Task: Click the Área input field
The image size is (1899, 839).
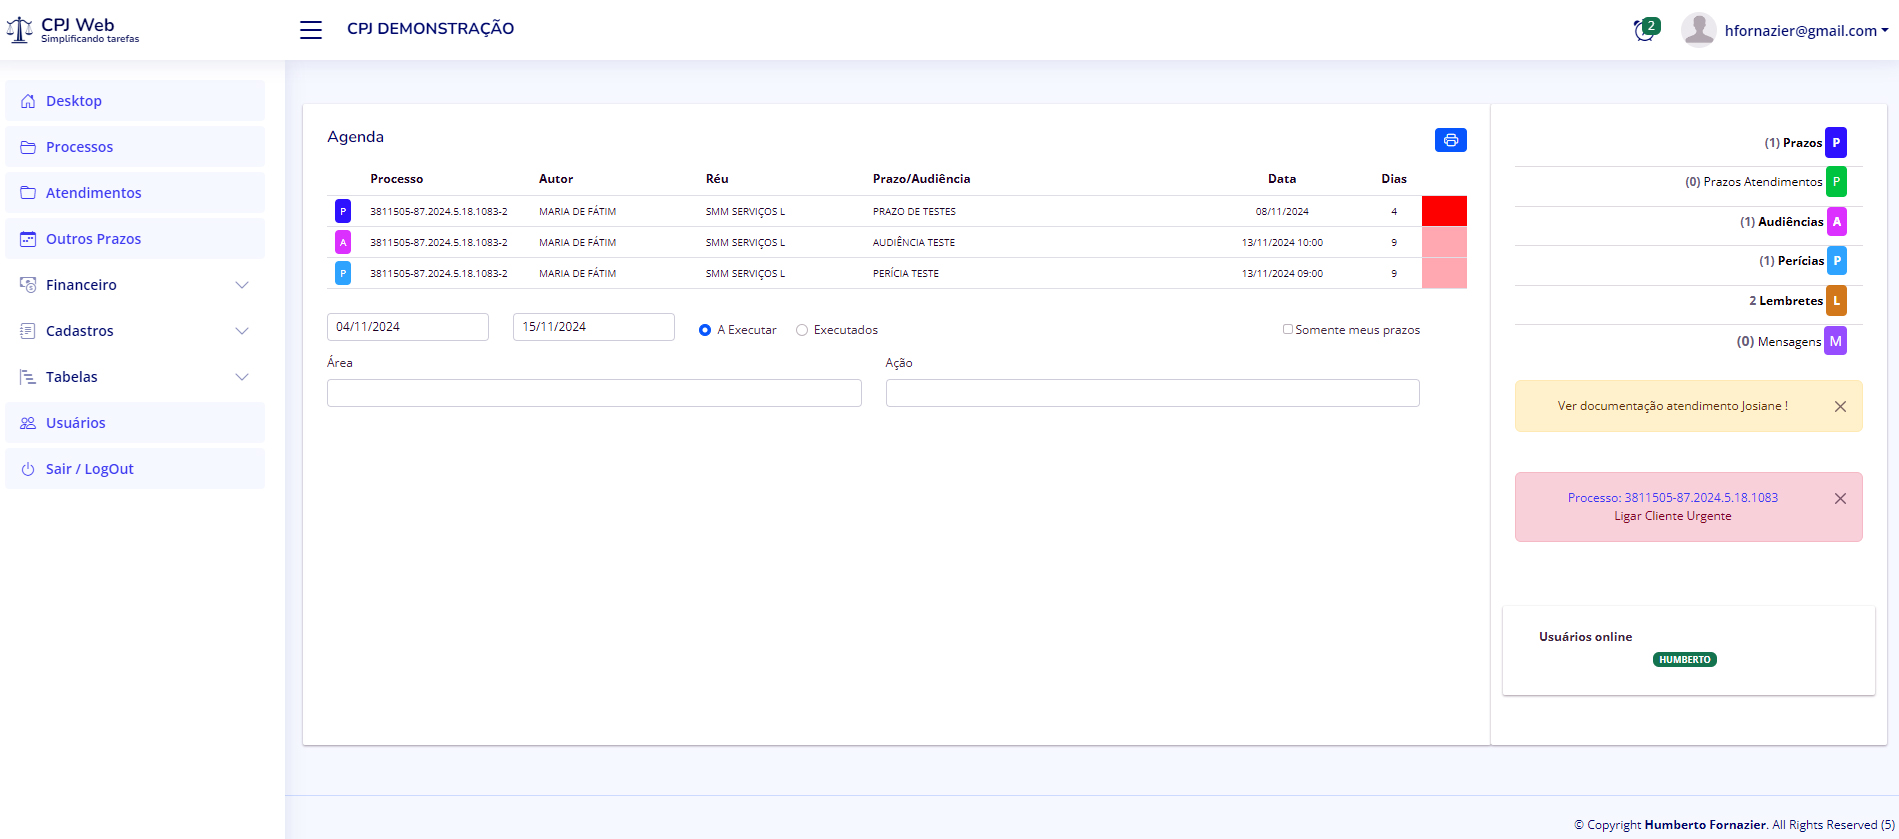Action: point(594,393)
